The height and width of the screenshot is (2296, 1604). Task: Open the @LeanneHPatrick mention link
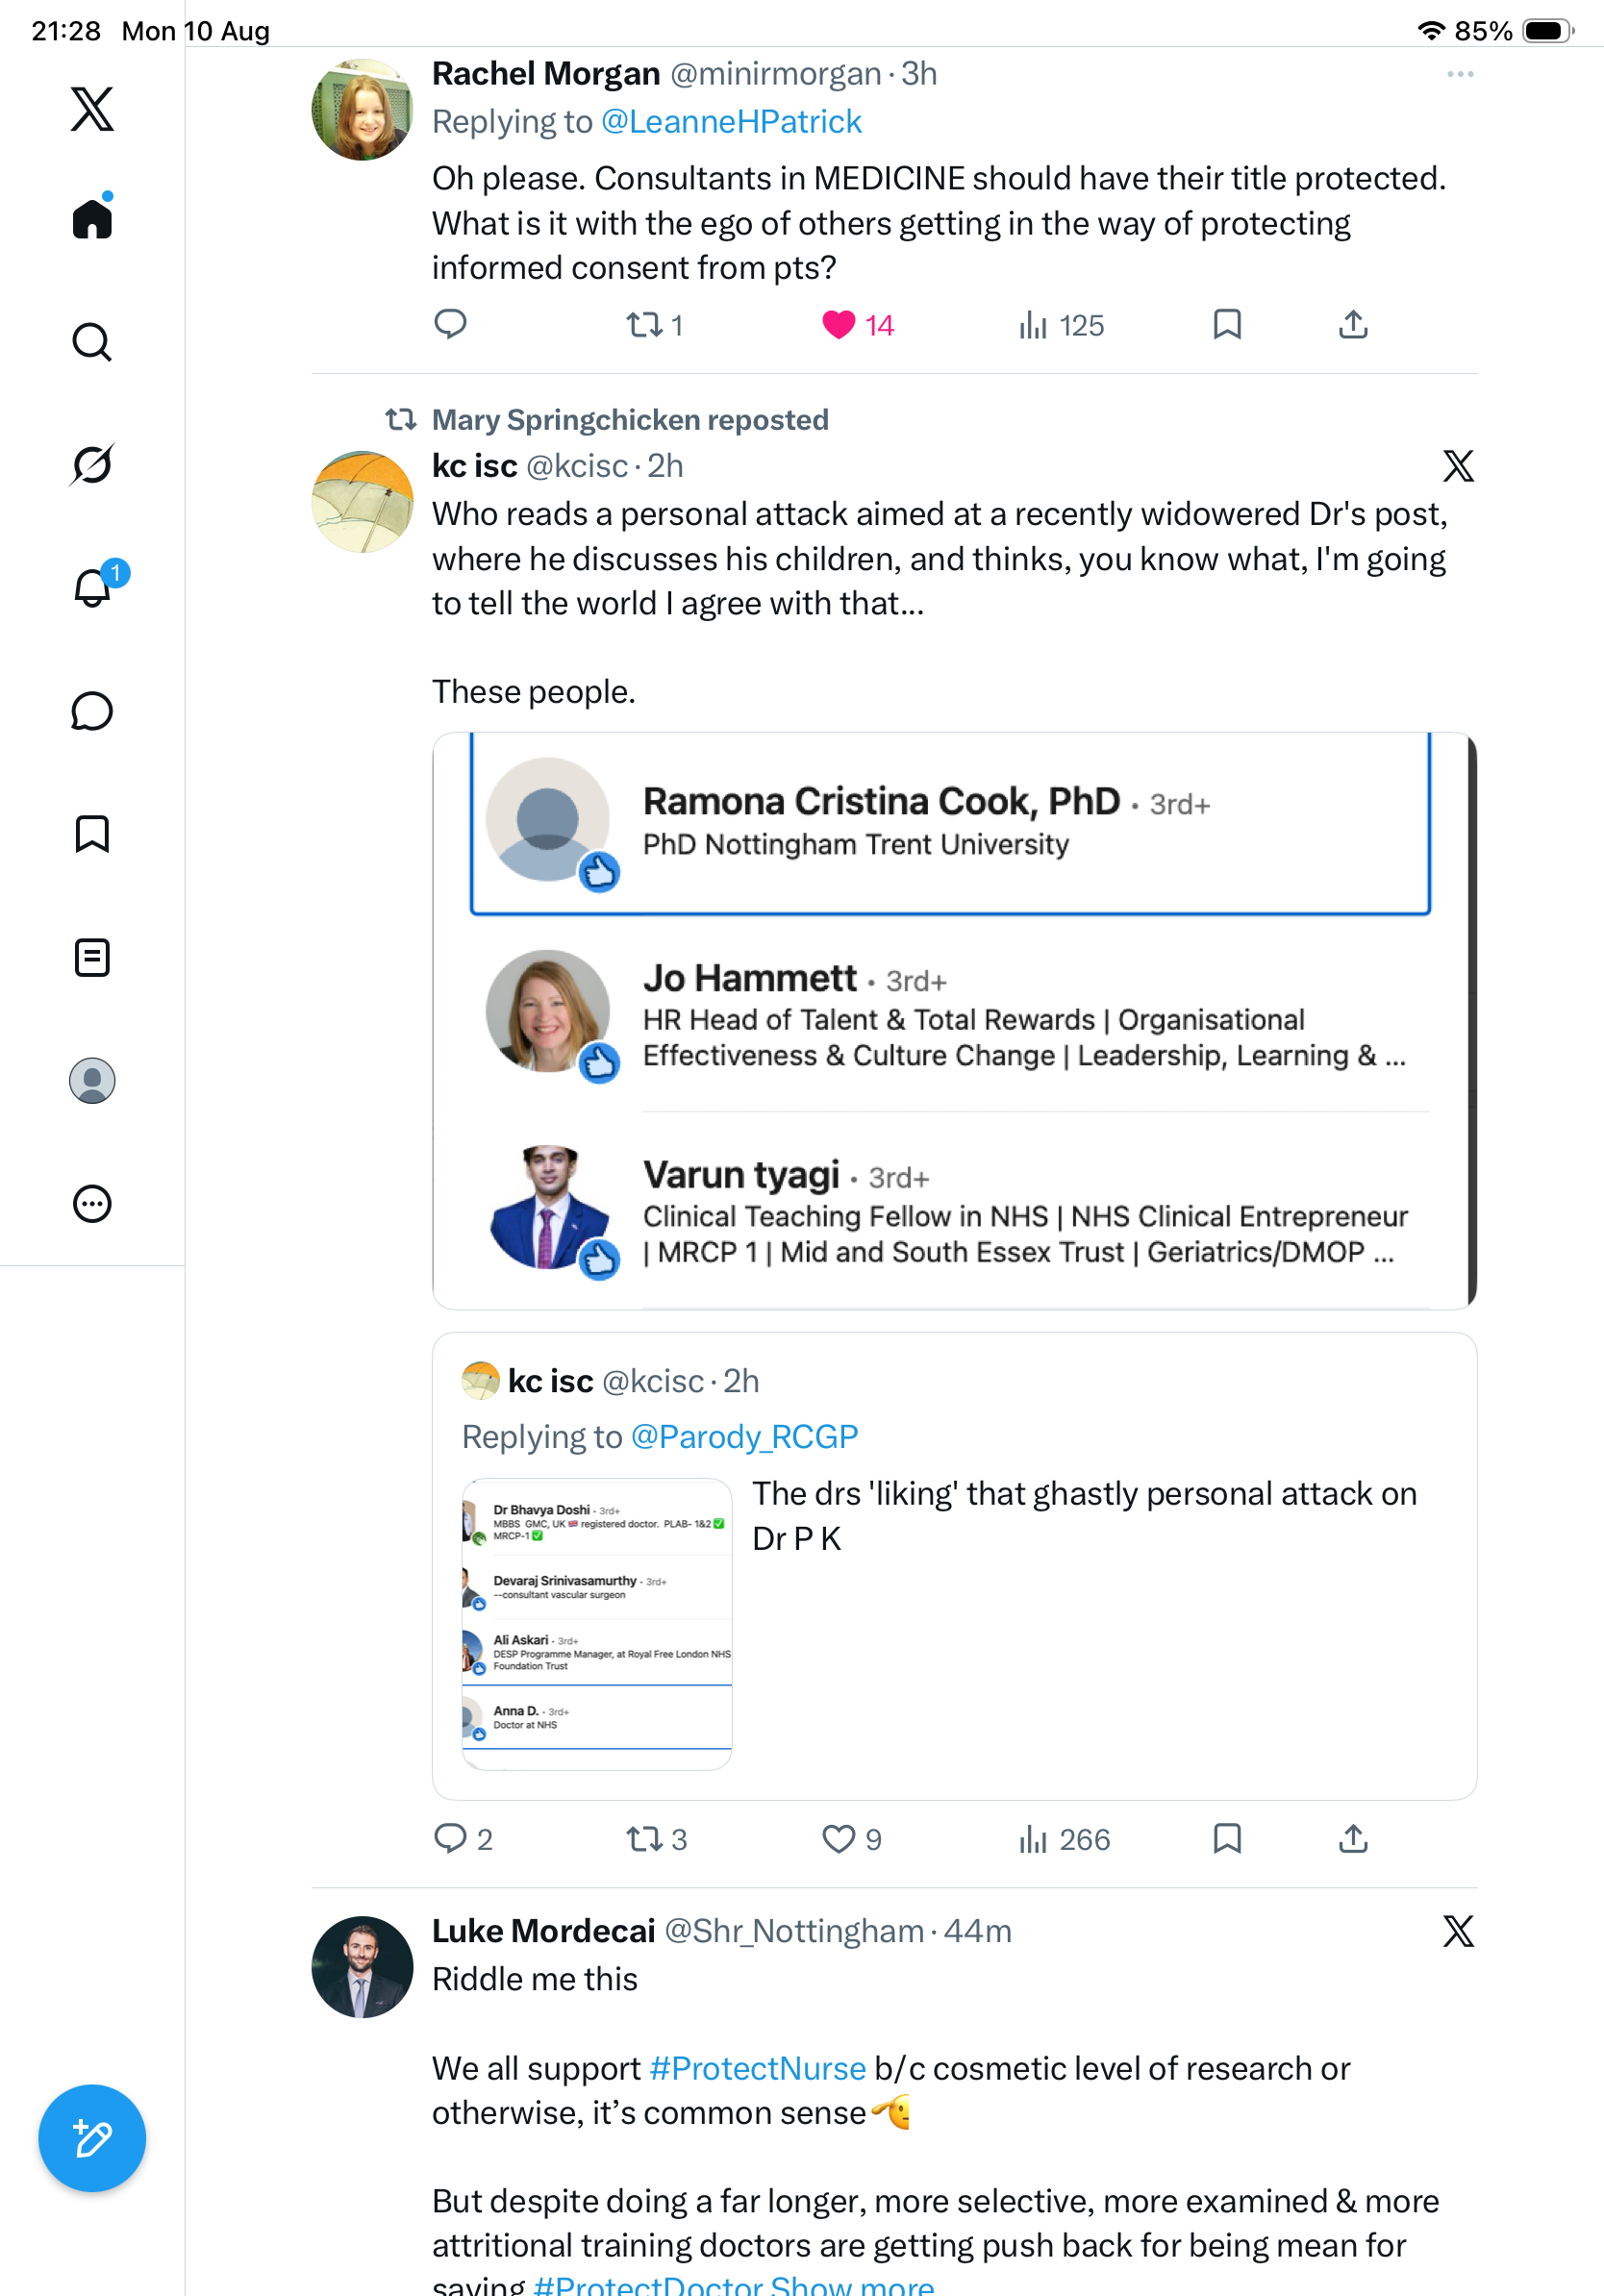point(731,122)
